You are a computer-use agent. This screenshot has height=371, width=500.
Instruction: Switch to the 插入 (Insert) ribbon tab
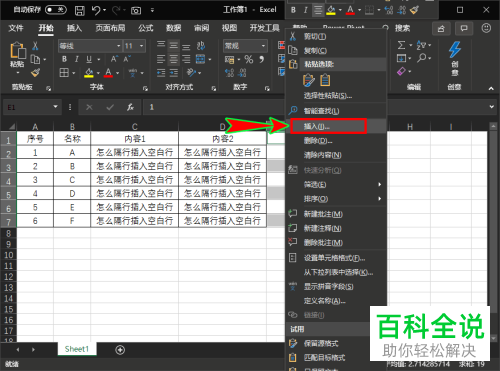pyautogui.click(x=74, y=28)
